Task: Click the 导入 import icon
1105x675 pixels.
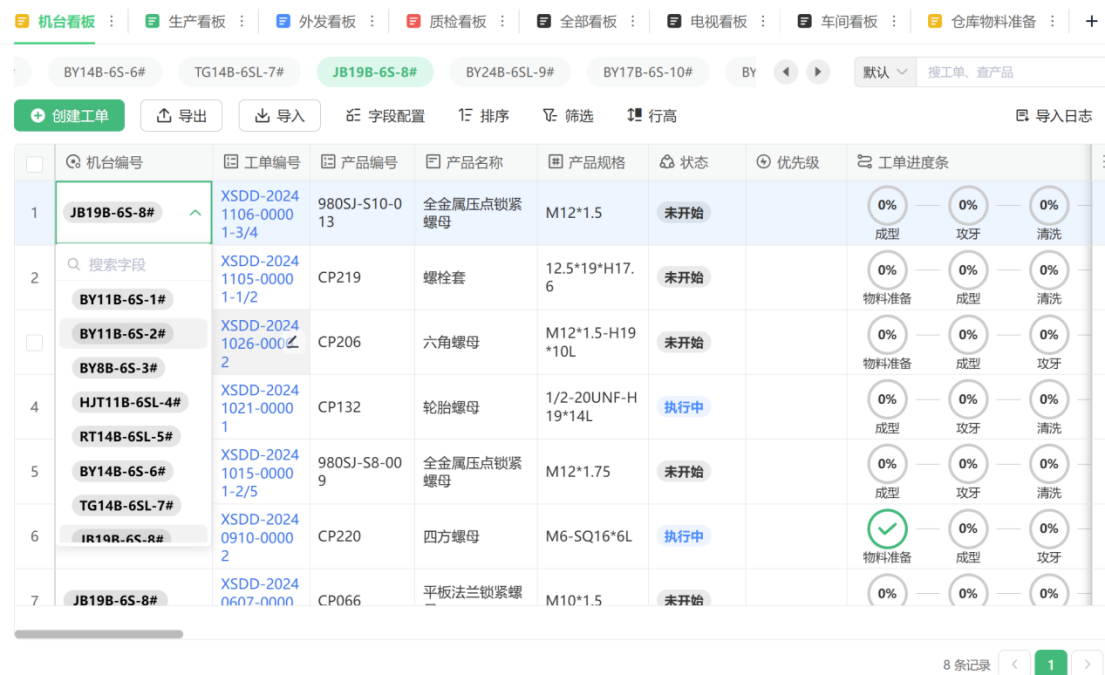Action: pos(279,115)
